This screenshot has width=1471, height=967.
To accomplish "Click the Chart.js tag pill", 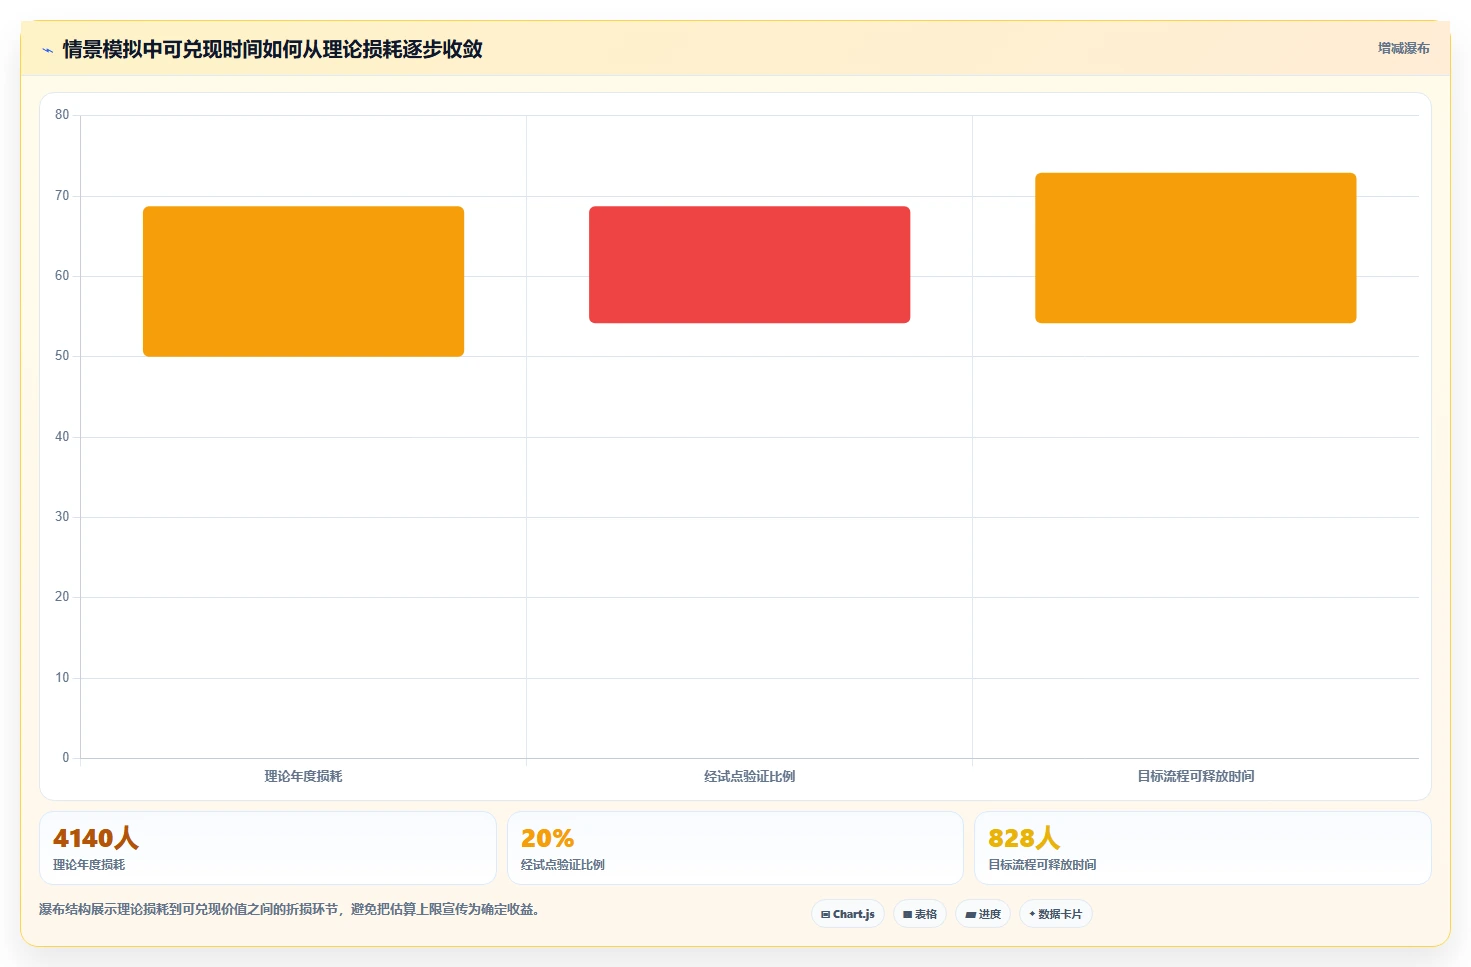I will [x=848, y=914].
